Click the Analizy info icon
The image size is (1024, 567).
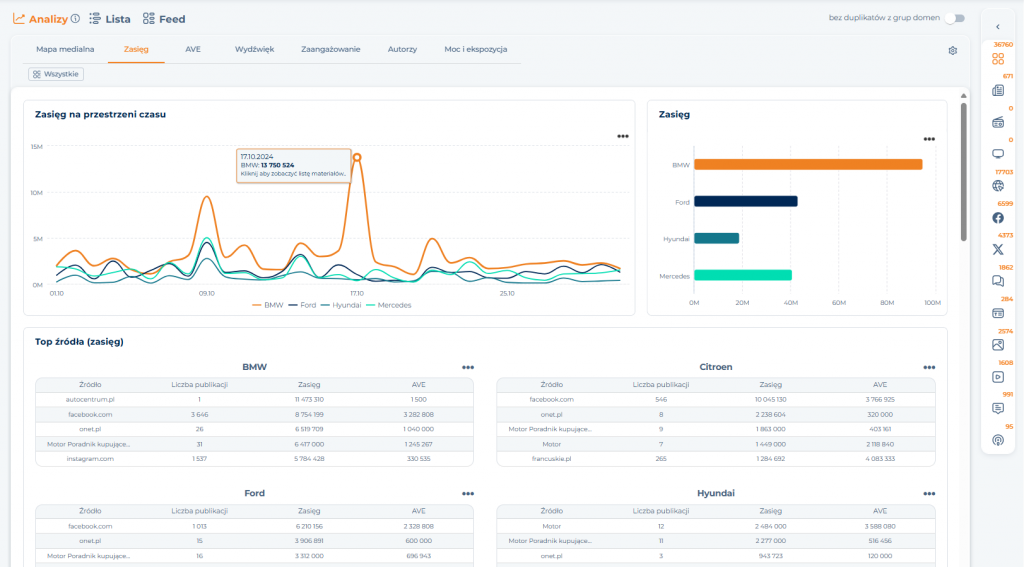(76, 19)
